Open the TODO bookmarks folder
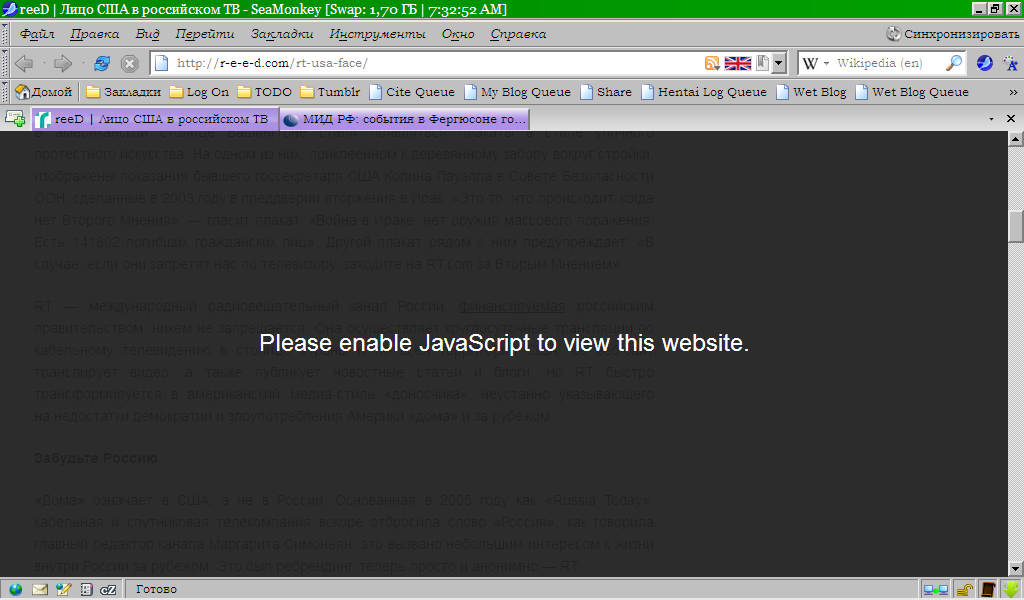The width and height of the screenshot is (1024, 600). [x=264, y=92]
